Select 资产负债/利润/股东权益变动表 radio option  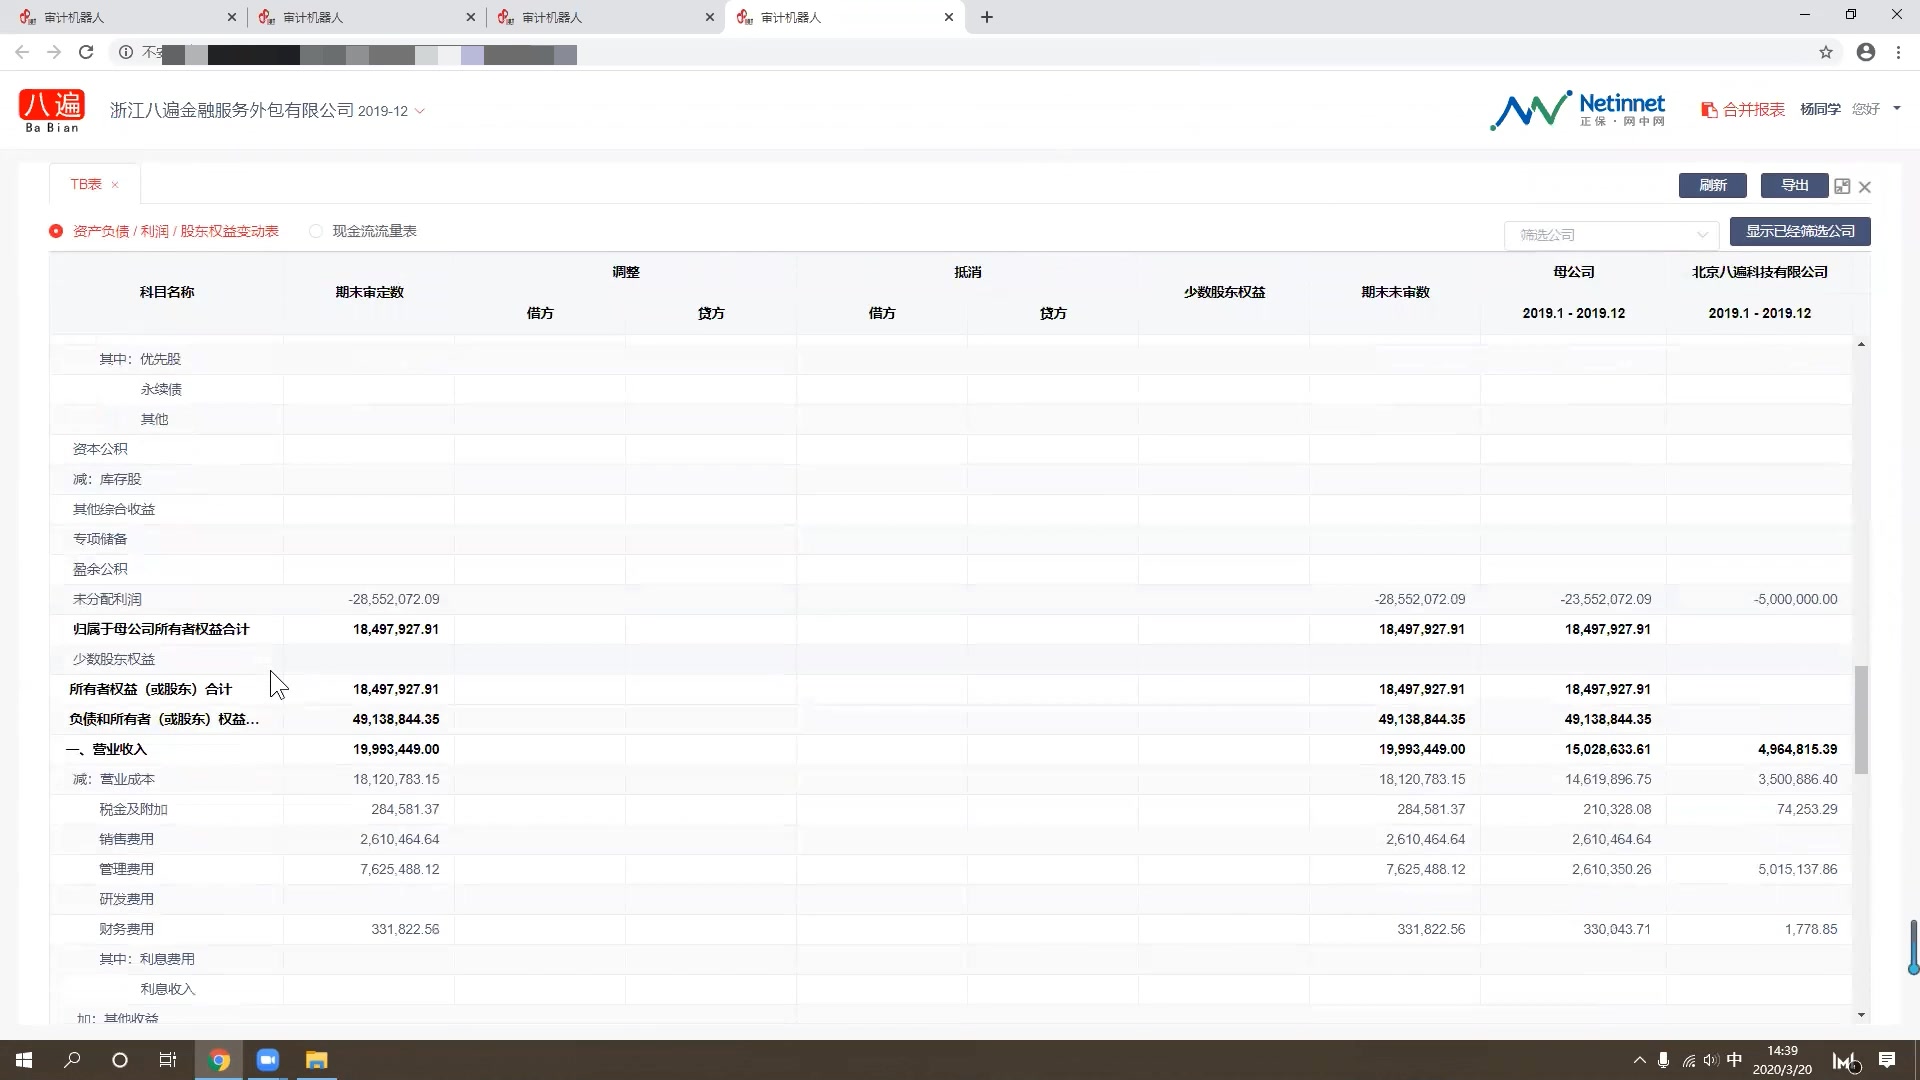pos(56,231)
